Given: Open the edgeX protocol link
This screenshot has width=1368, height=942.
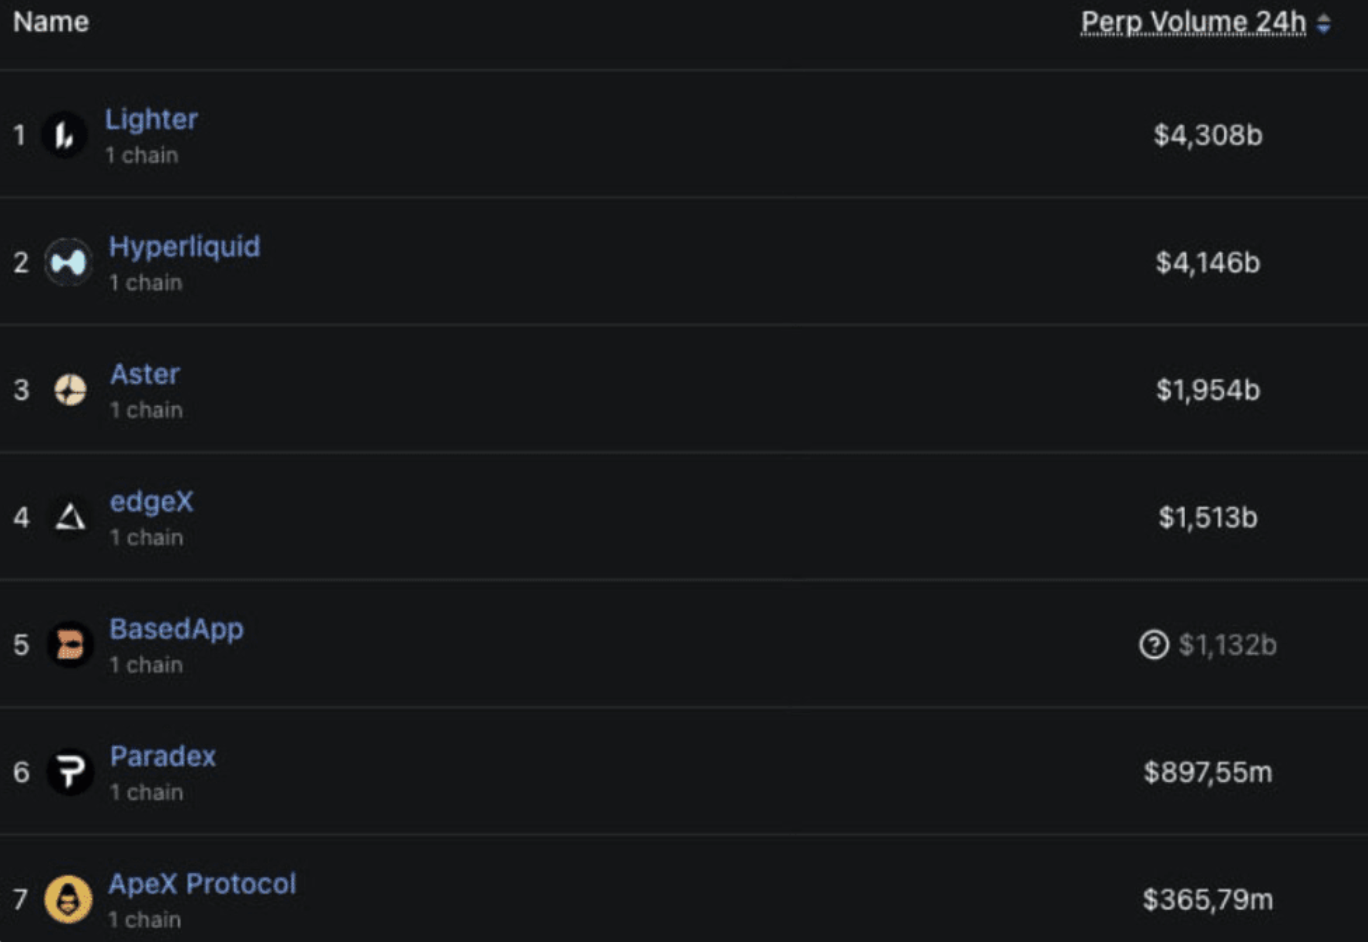Looking at the screenshot, I should click(151, 501).
